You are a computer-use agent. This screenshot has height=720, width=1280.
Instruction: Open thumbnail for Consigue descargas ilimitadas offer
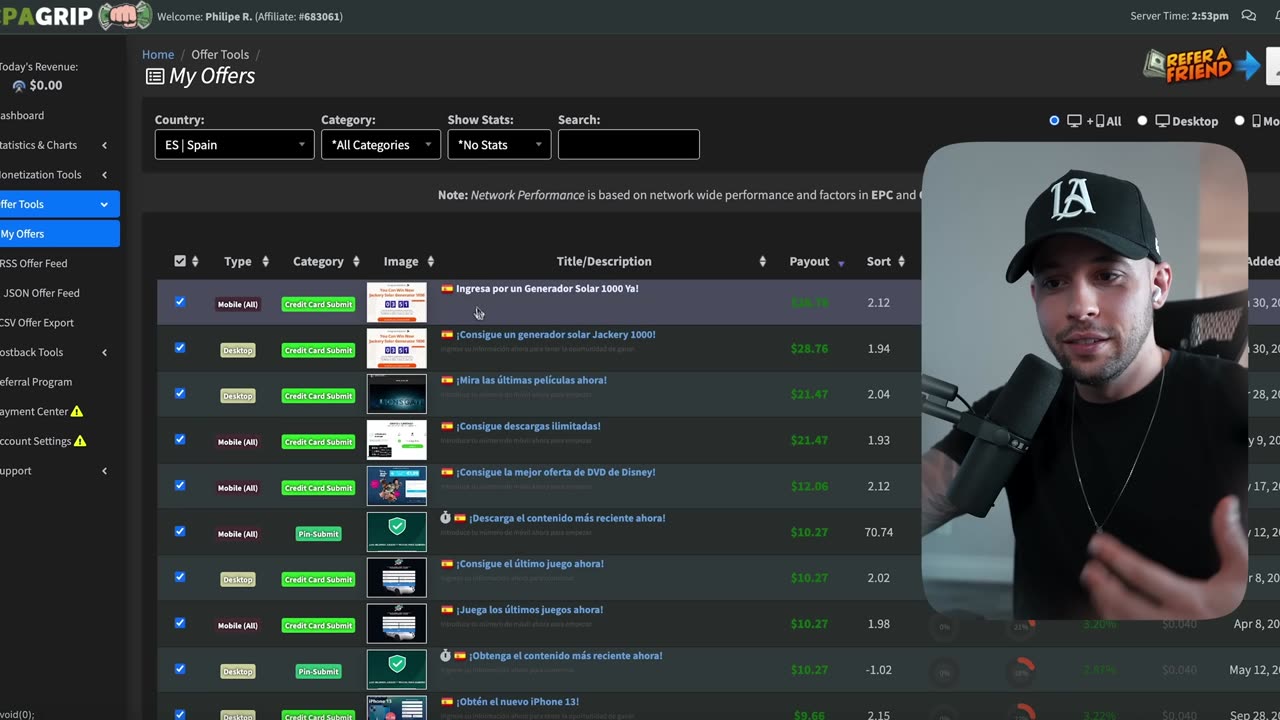(x=396, y=440)
